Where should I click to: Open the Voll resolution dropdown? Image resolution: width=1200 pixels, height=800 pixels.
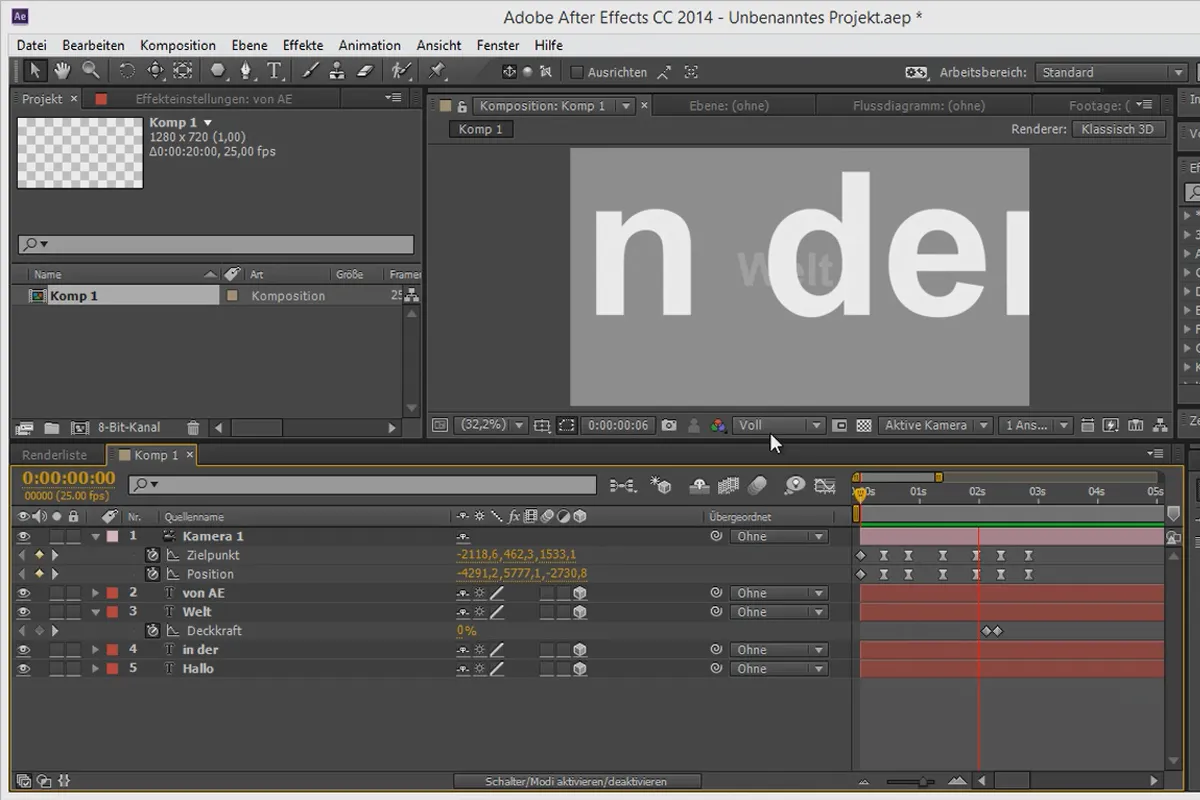(x=779, y=425)
